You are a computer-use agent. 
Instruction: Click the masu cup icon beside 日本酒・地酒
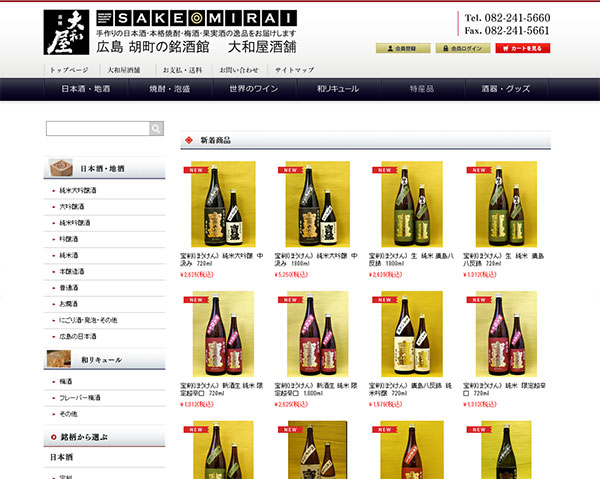coord(61,168)
